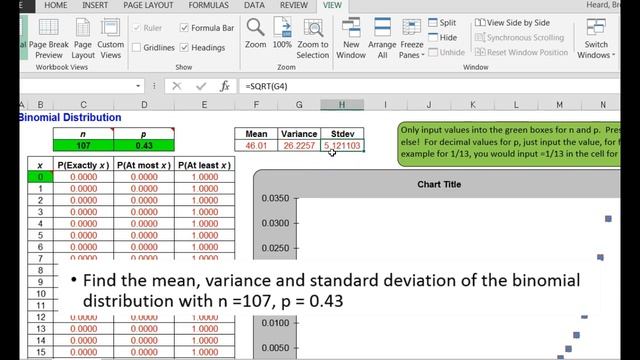The height and width of the screenshot is (360, 640).
Task: Click the Stdev header cell
Action: point(342,134)
